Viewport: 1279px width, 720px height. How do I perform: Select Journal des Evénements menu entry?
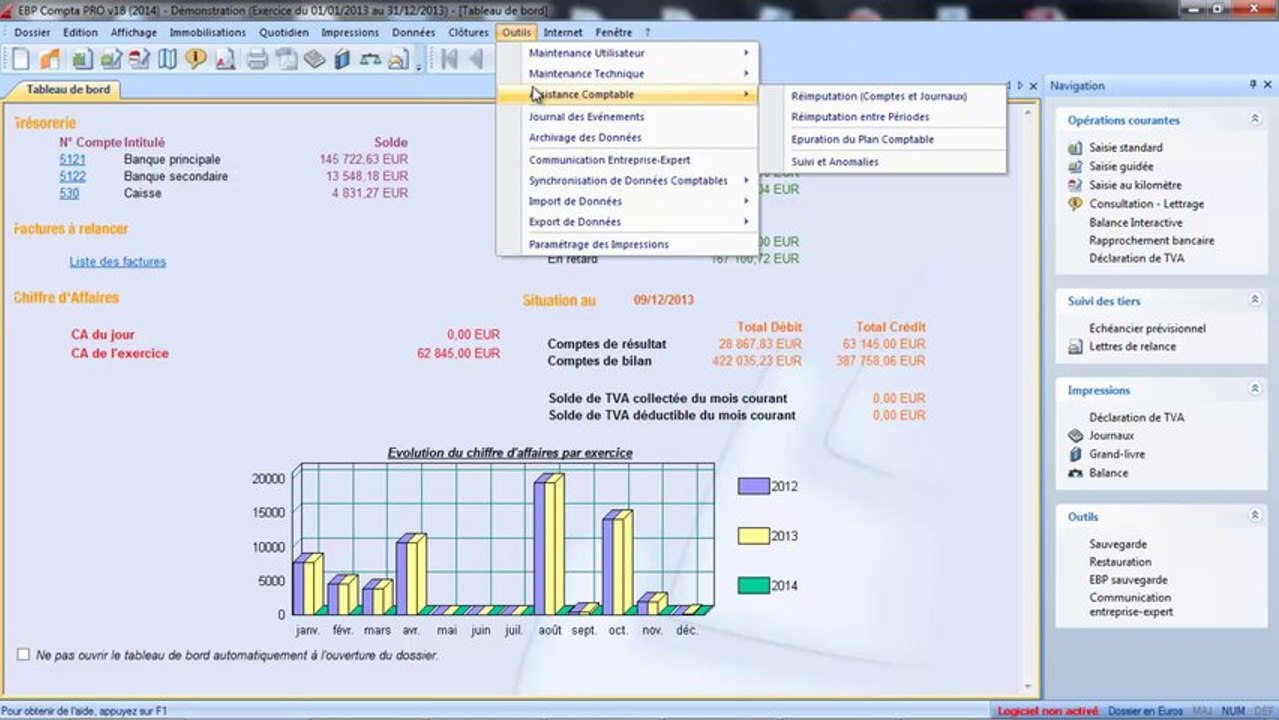click(x=586, y=117)
